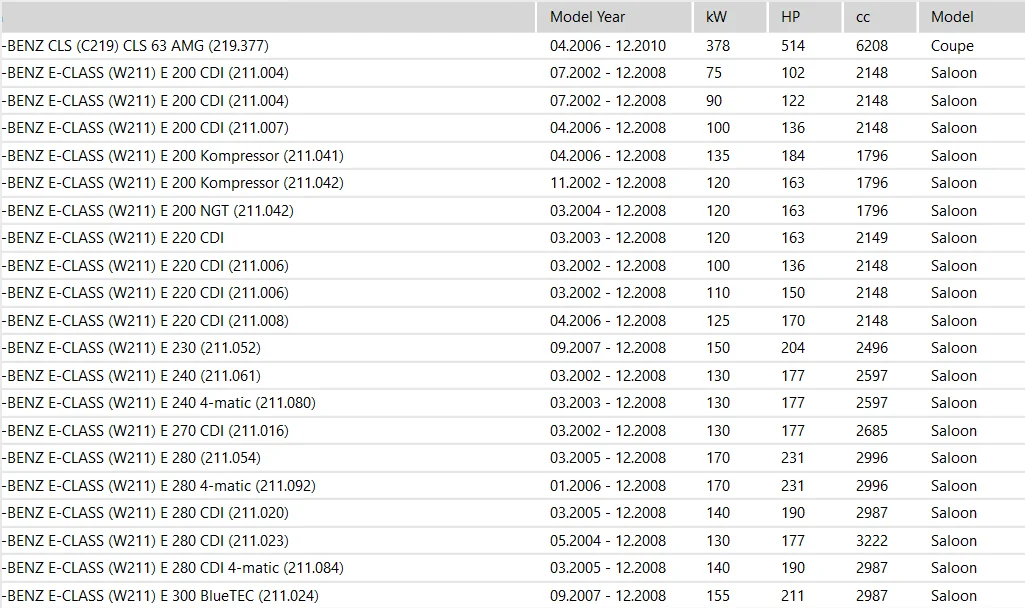Click the E 280 CDI (211.023) row
The width and height of the screenshot is (1025, 608).
[x=512, y=541]
